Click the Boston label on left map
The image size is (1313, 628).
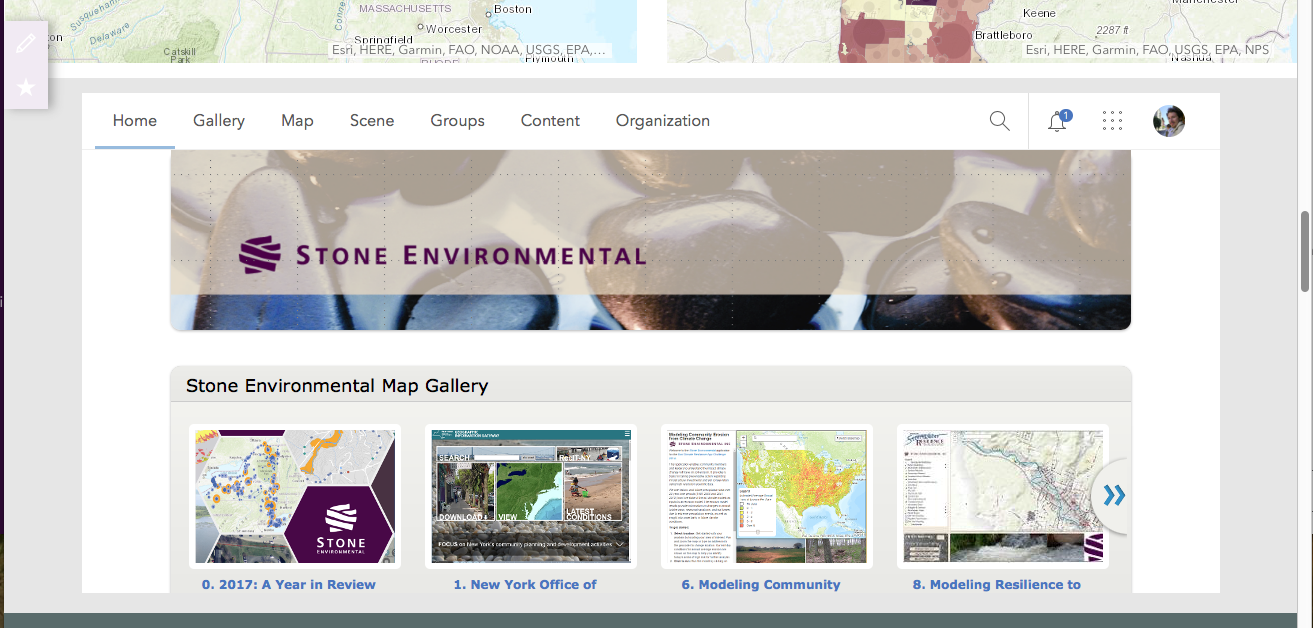tap(513, 9)
